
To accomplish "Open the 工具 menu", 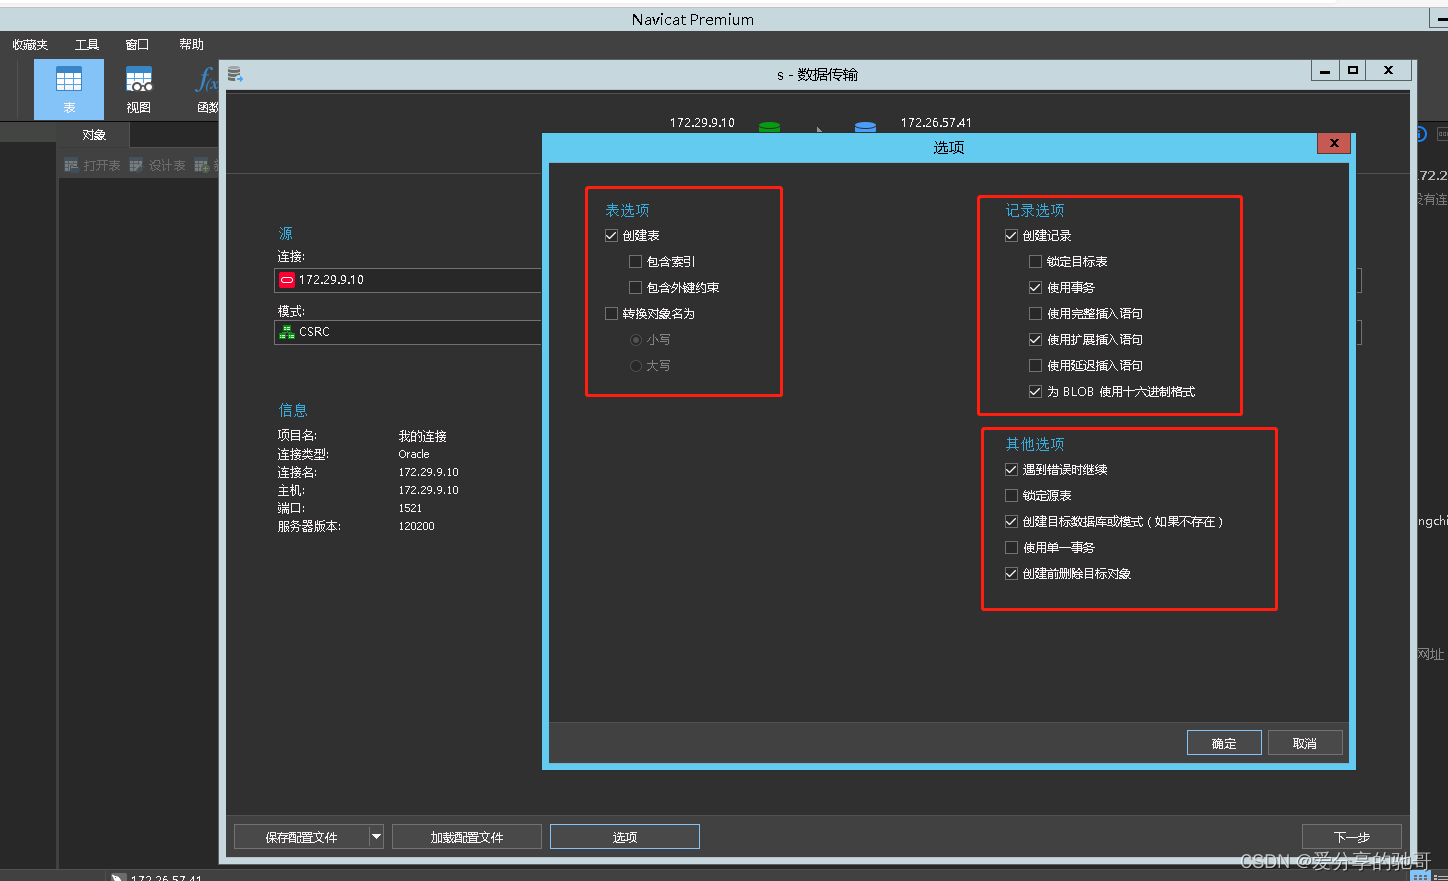I will (x=87, y=45).
